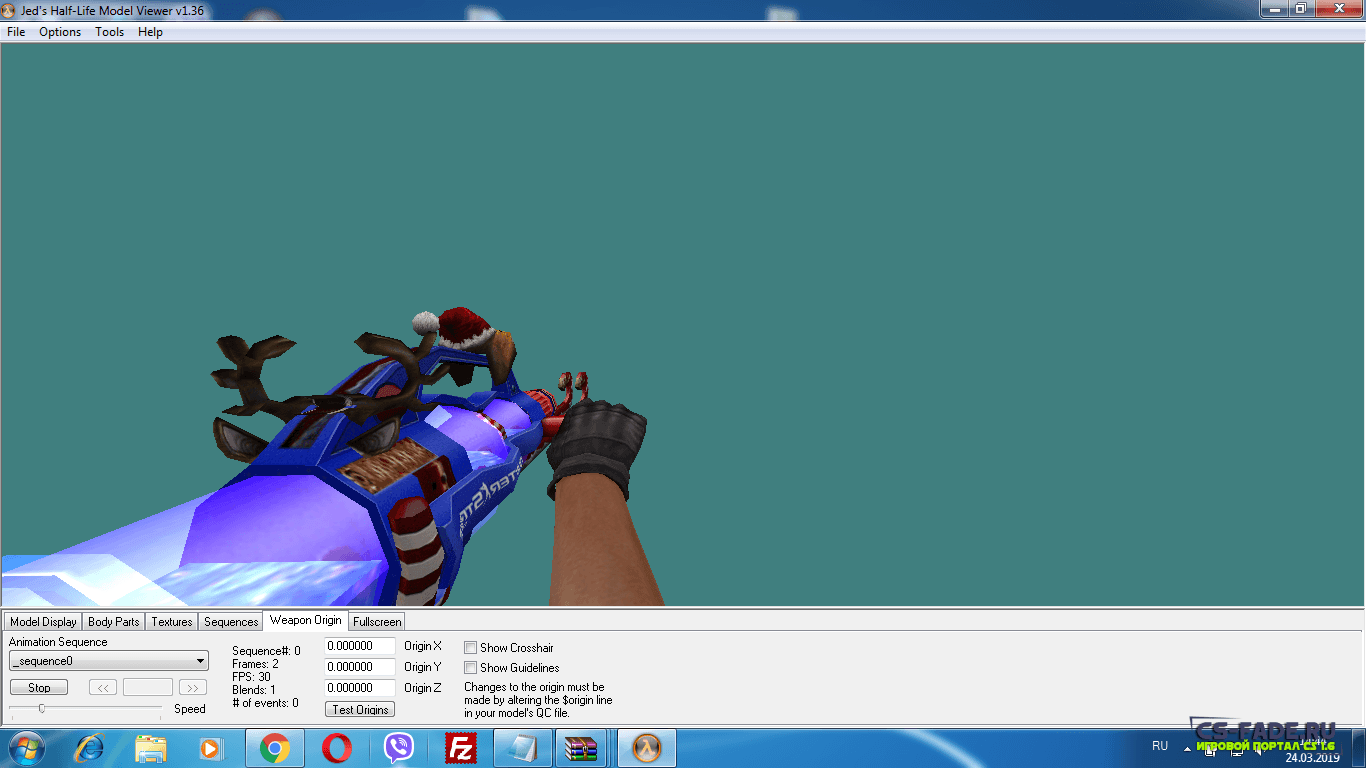Click the RU language indicator

click(x=1160, y=746)
